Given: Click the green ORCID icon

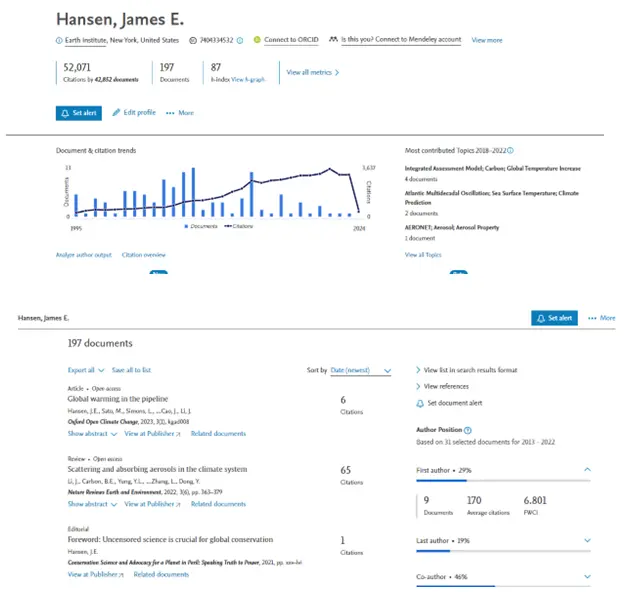Looking at the screenshot, I should pyautogui.click(x=257, y=40).
